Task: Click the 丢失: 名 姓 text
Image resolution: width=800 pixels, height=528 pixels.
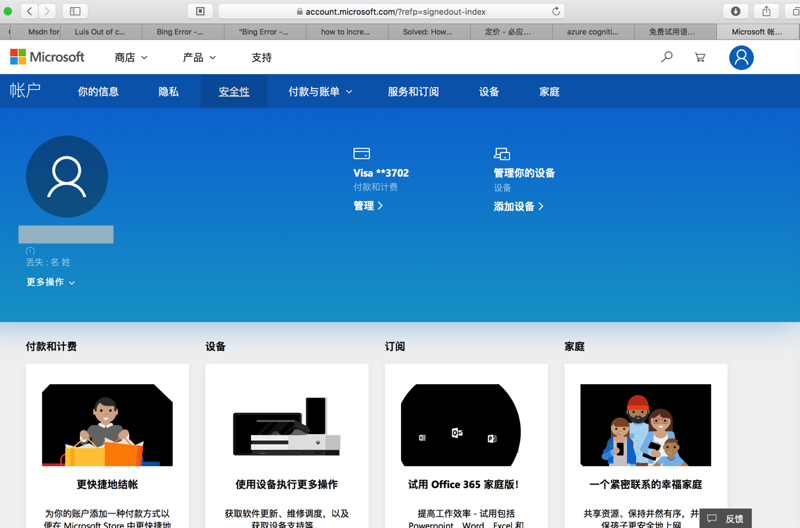Action: point(48,262)
